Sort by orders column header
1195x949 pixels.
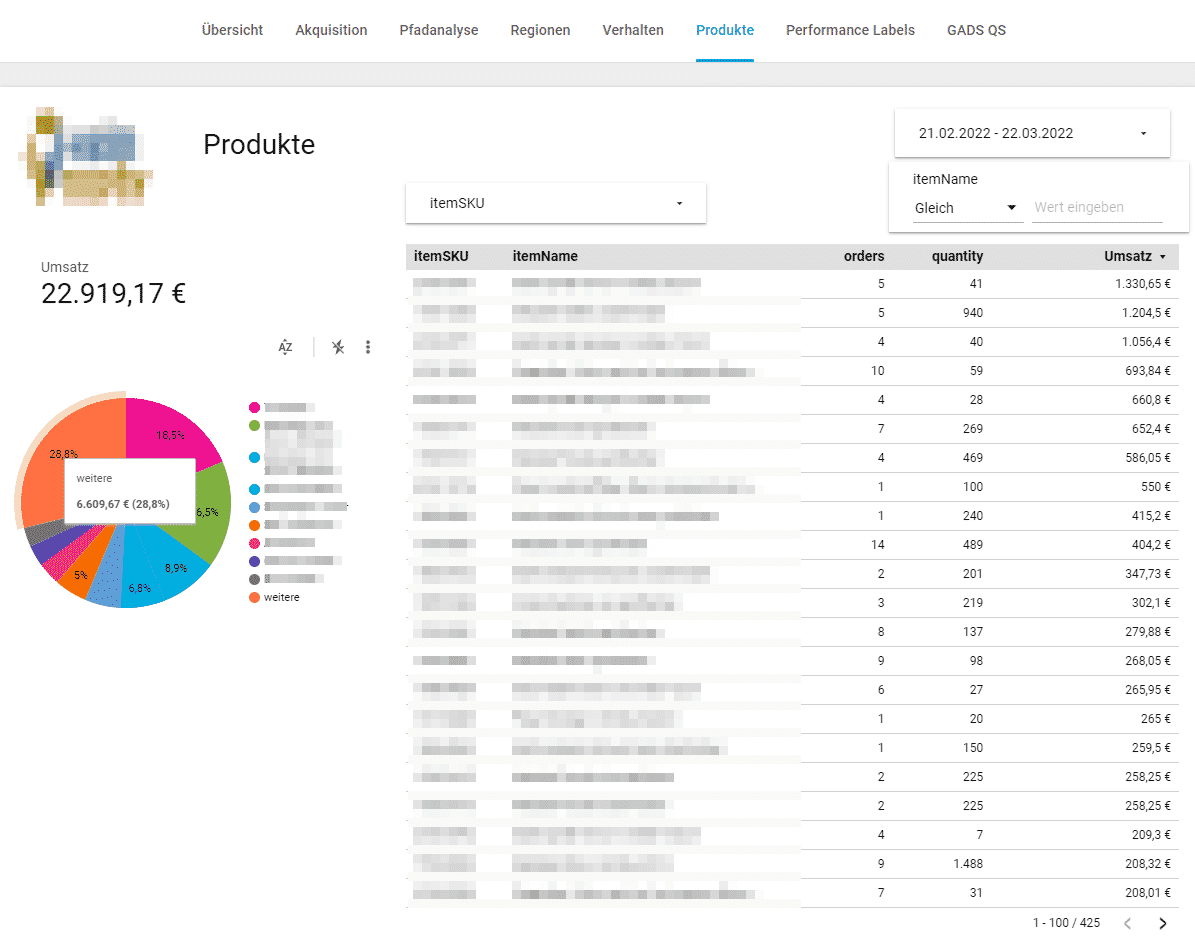863,256
